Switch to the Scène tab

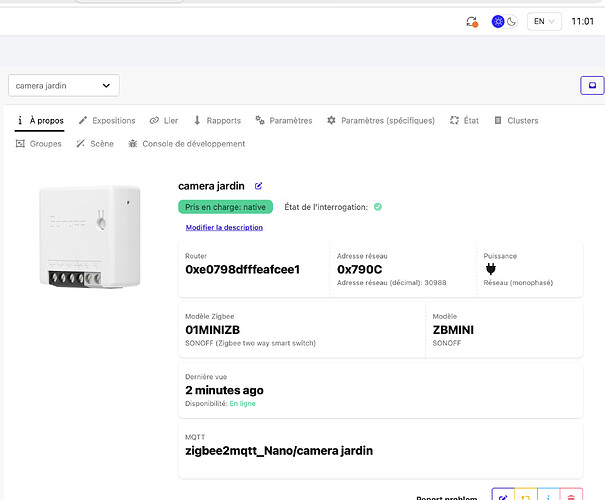click(x=95, y=144)
